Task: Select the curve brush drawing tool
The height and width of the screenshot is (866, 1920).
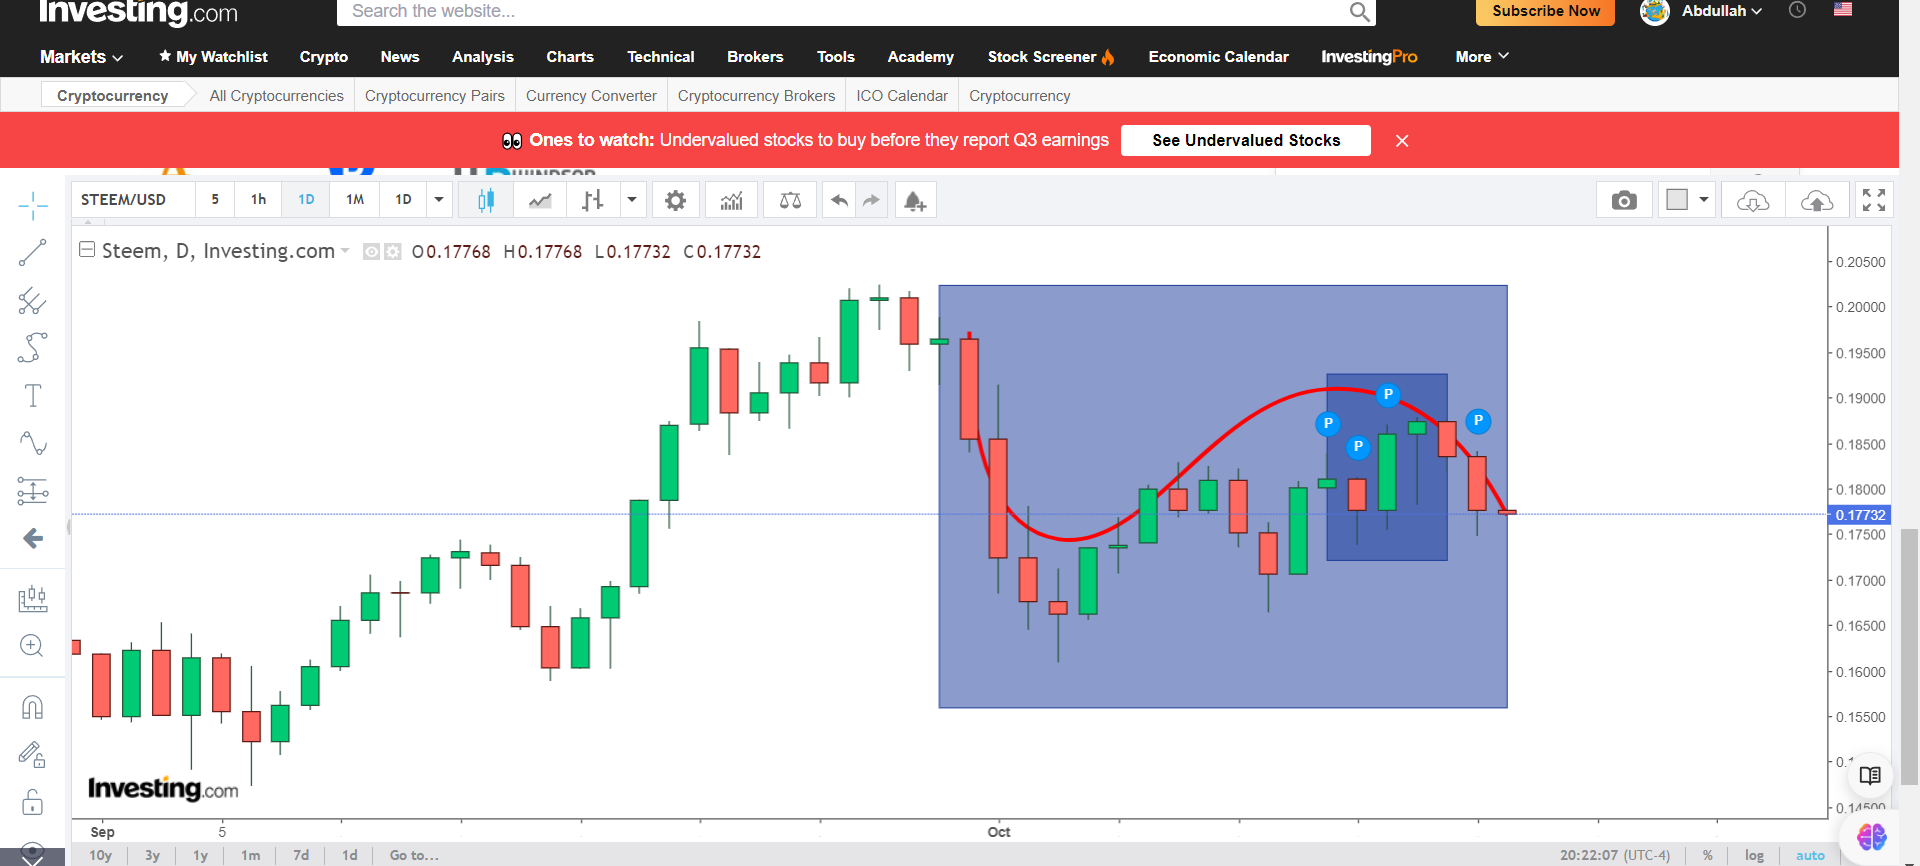Action: tap(33, 348)
